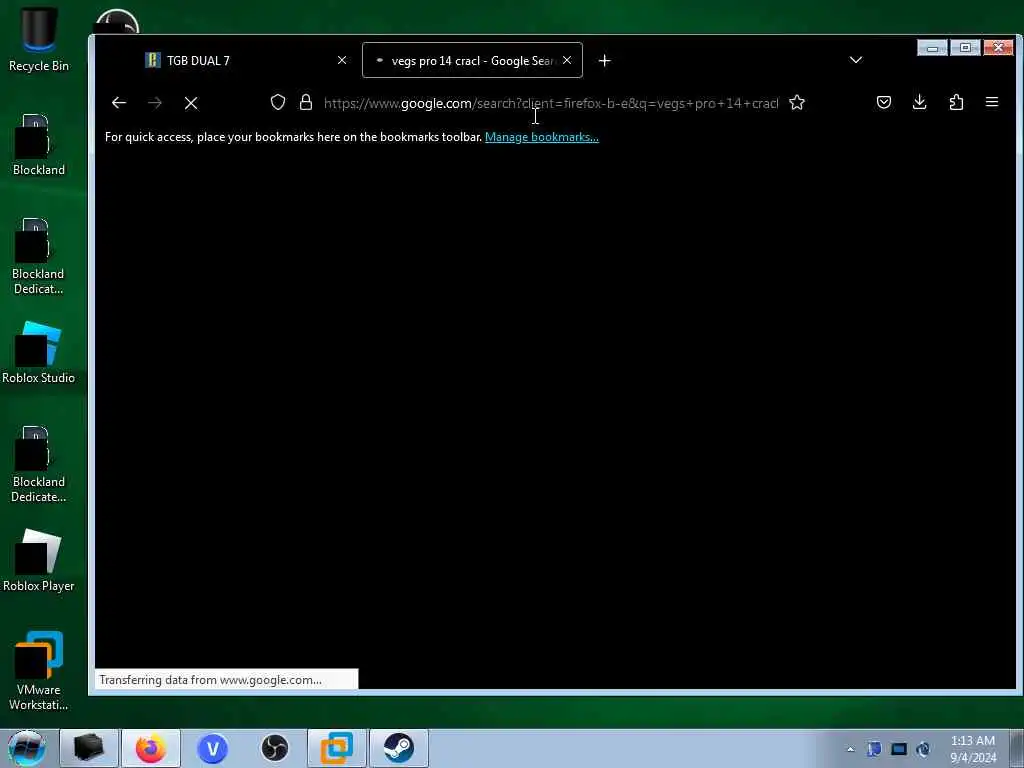Open the V app on taskbar
This screenshot has width=1024, height=768.
pos(213,748)
